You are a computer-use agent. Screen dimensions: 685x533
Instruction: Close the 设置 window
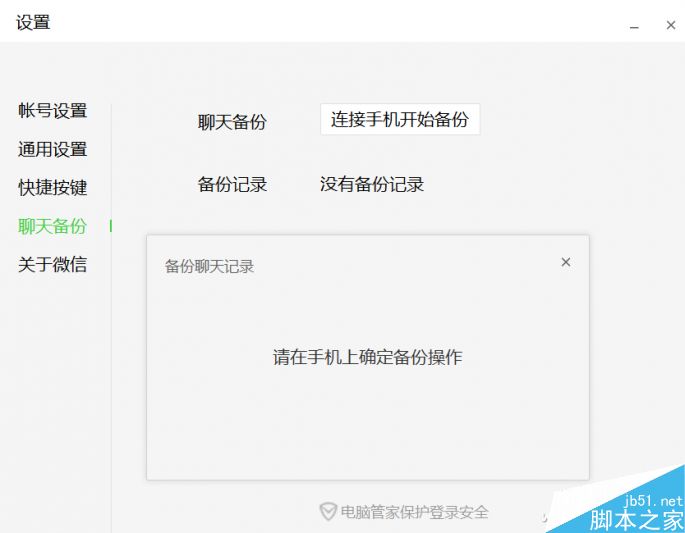[671, 26]
